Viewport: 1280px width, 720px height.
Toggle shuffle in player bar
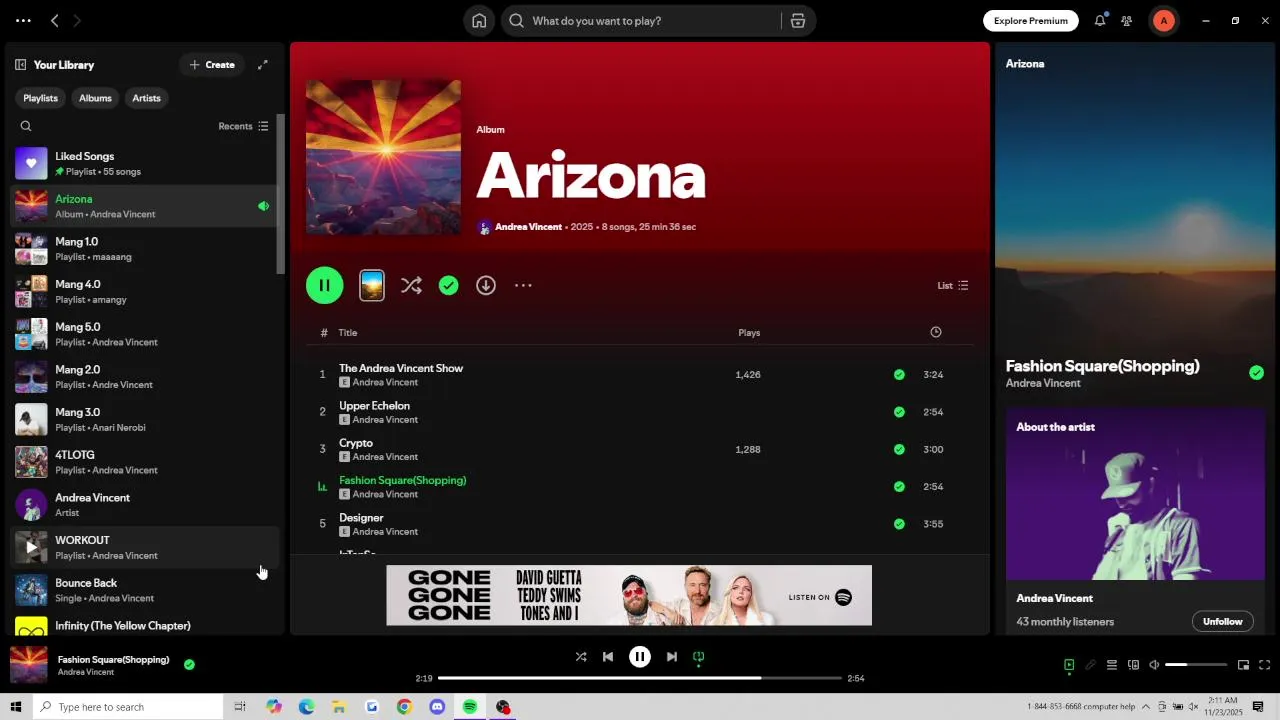tap(581, 657)
